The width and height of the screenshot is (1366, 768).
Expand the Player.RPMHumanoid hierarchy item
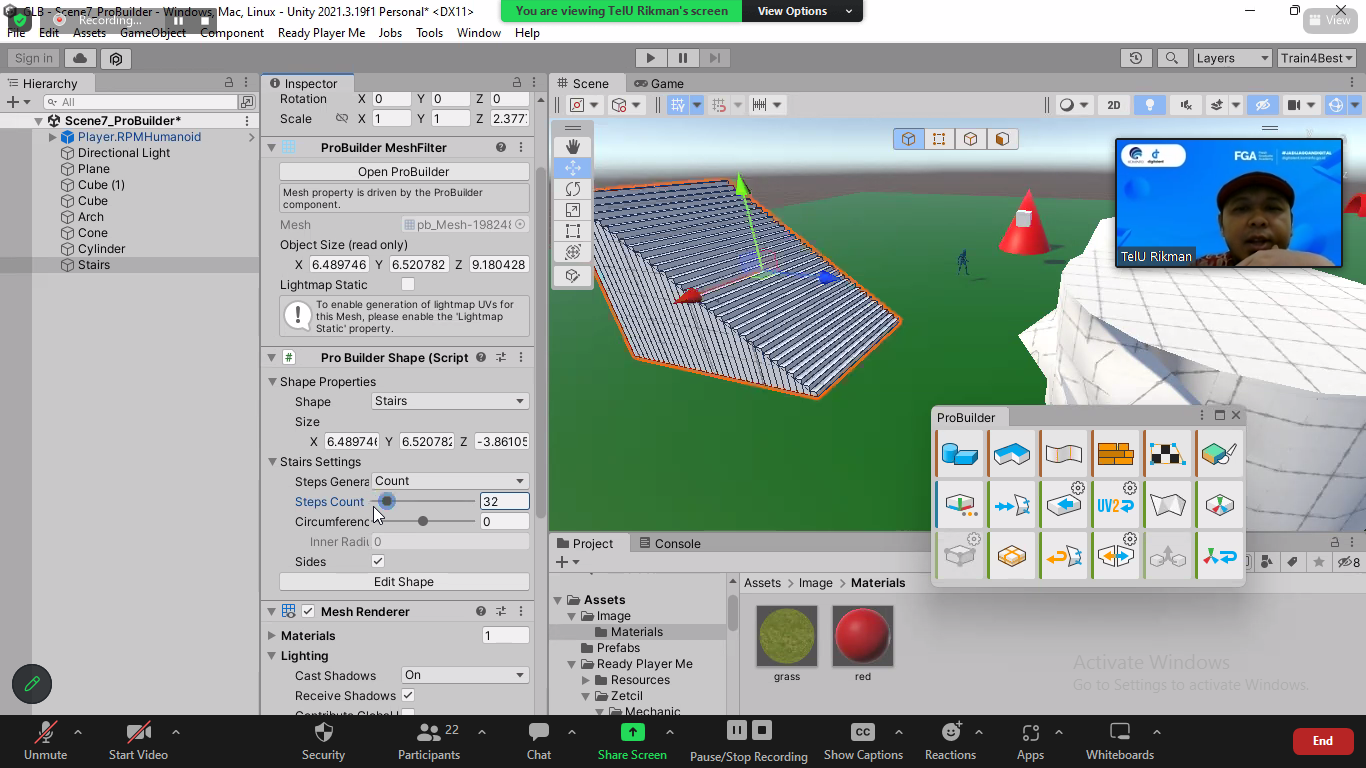53,137
